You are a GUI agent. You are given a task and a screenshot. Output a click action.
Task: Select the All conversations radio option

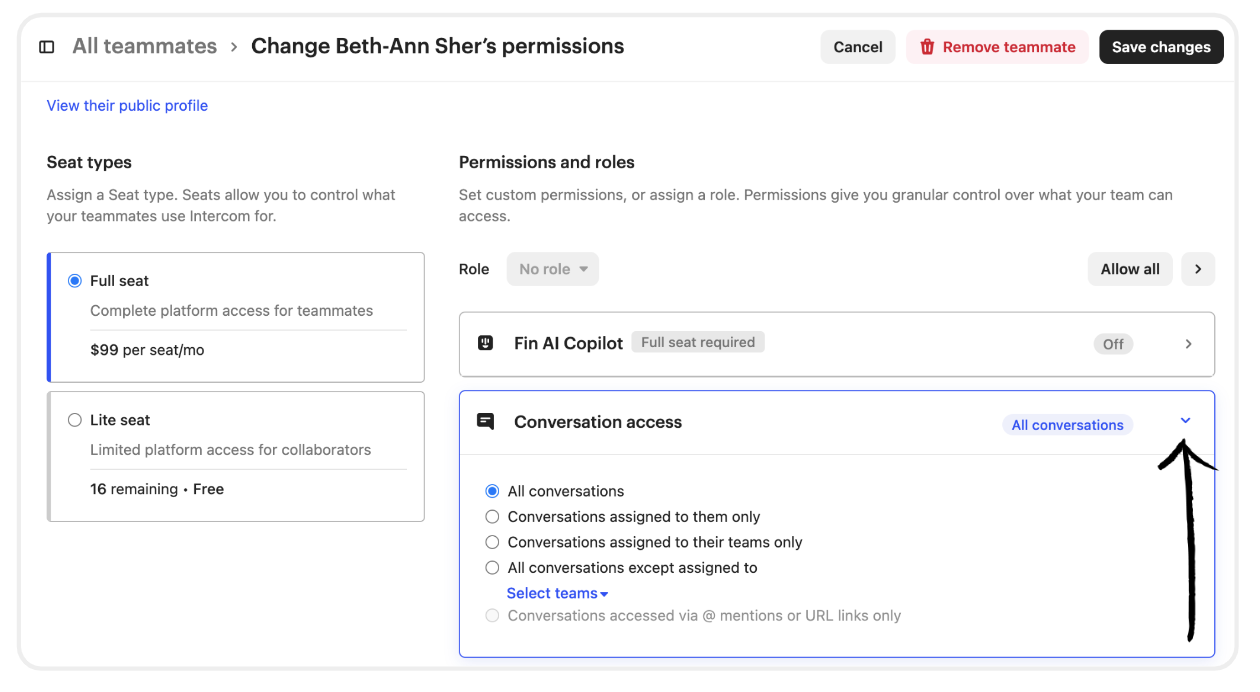point(492,491)
